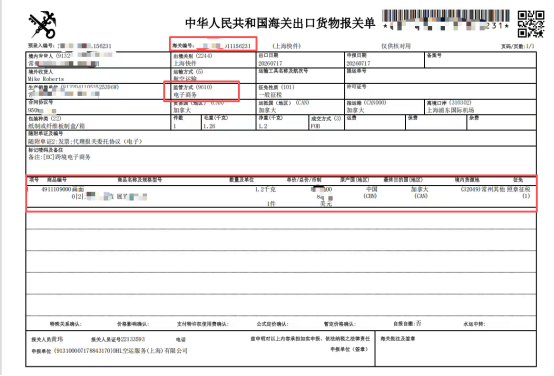This screenshot has height=376, width=554.
Task: Click the 特殊关系确认 label
Action: tap(65, 324)
